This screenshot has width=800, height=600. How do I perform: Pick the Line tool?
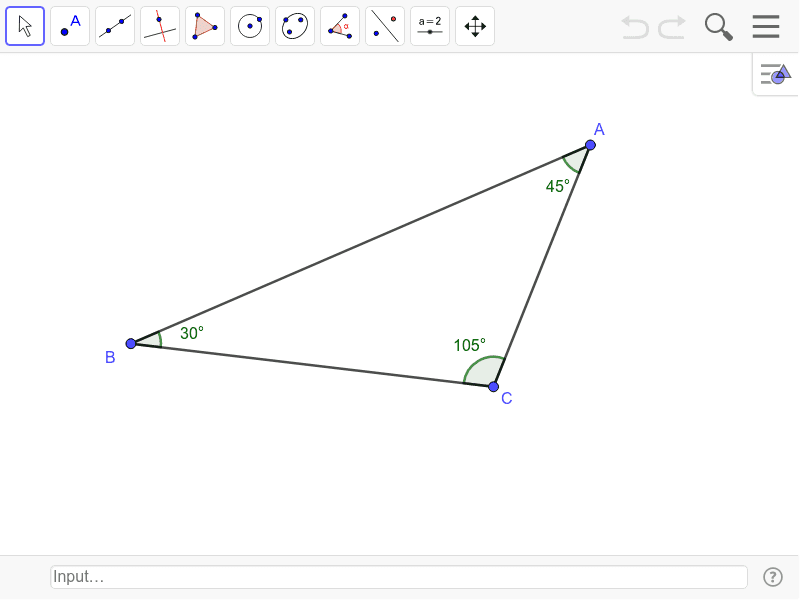115,25
